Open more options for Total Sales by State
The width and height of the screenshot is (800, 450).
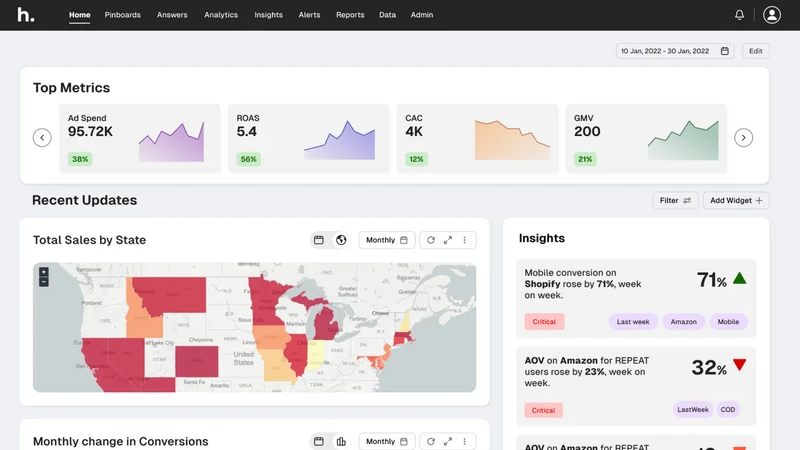click(x=464, y=240)
